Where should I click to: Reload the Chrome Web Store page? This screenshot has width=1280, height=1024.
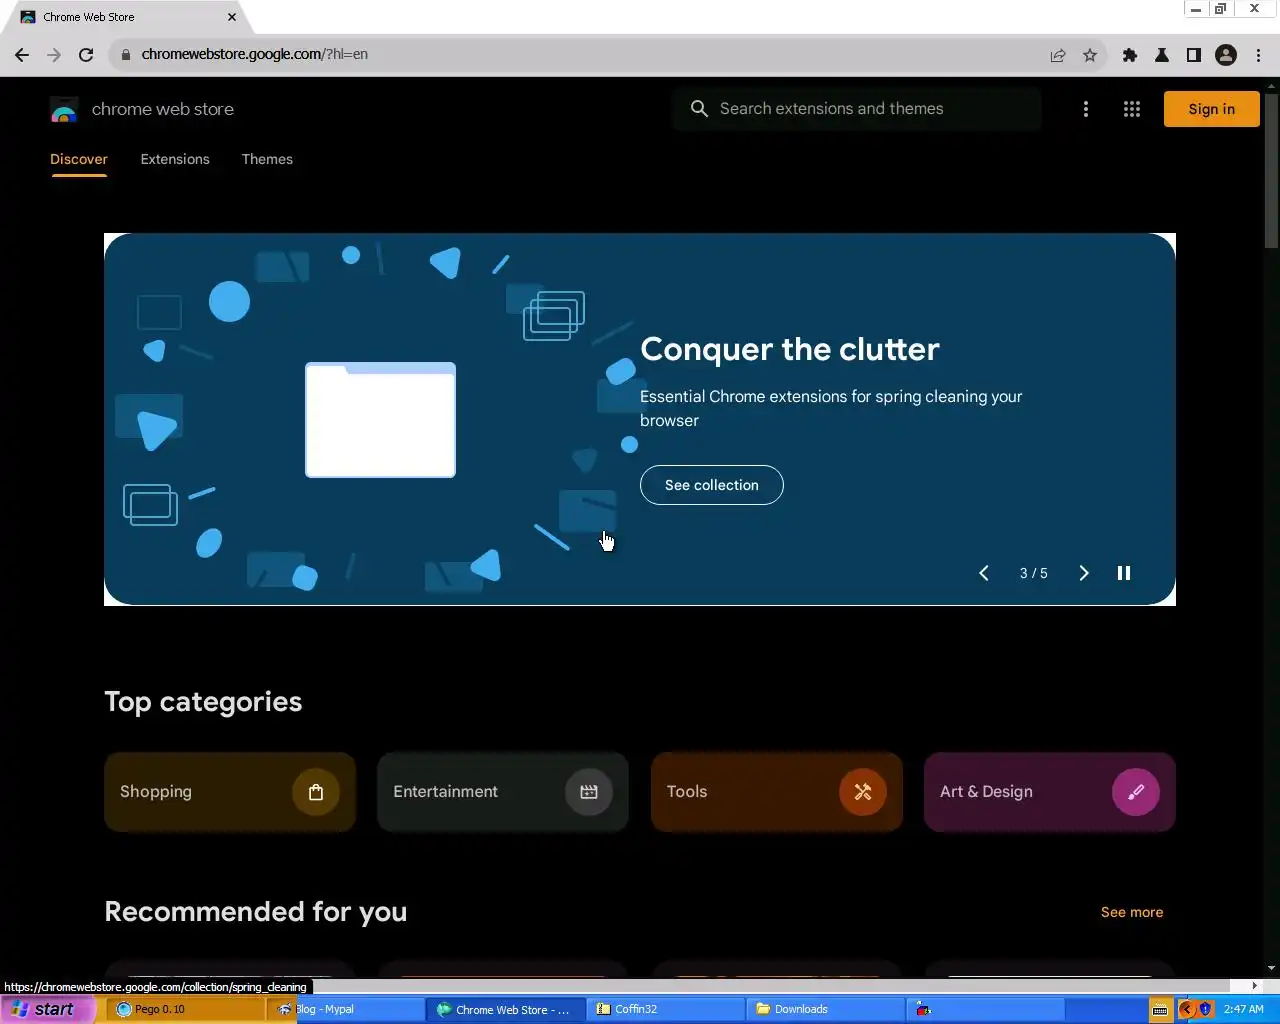(86, 55)
